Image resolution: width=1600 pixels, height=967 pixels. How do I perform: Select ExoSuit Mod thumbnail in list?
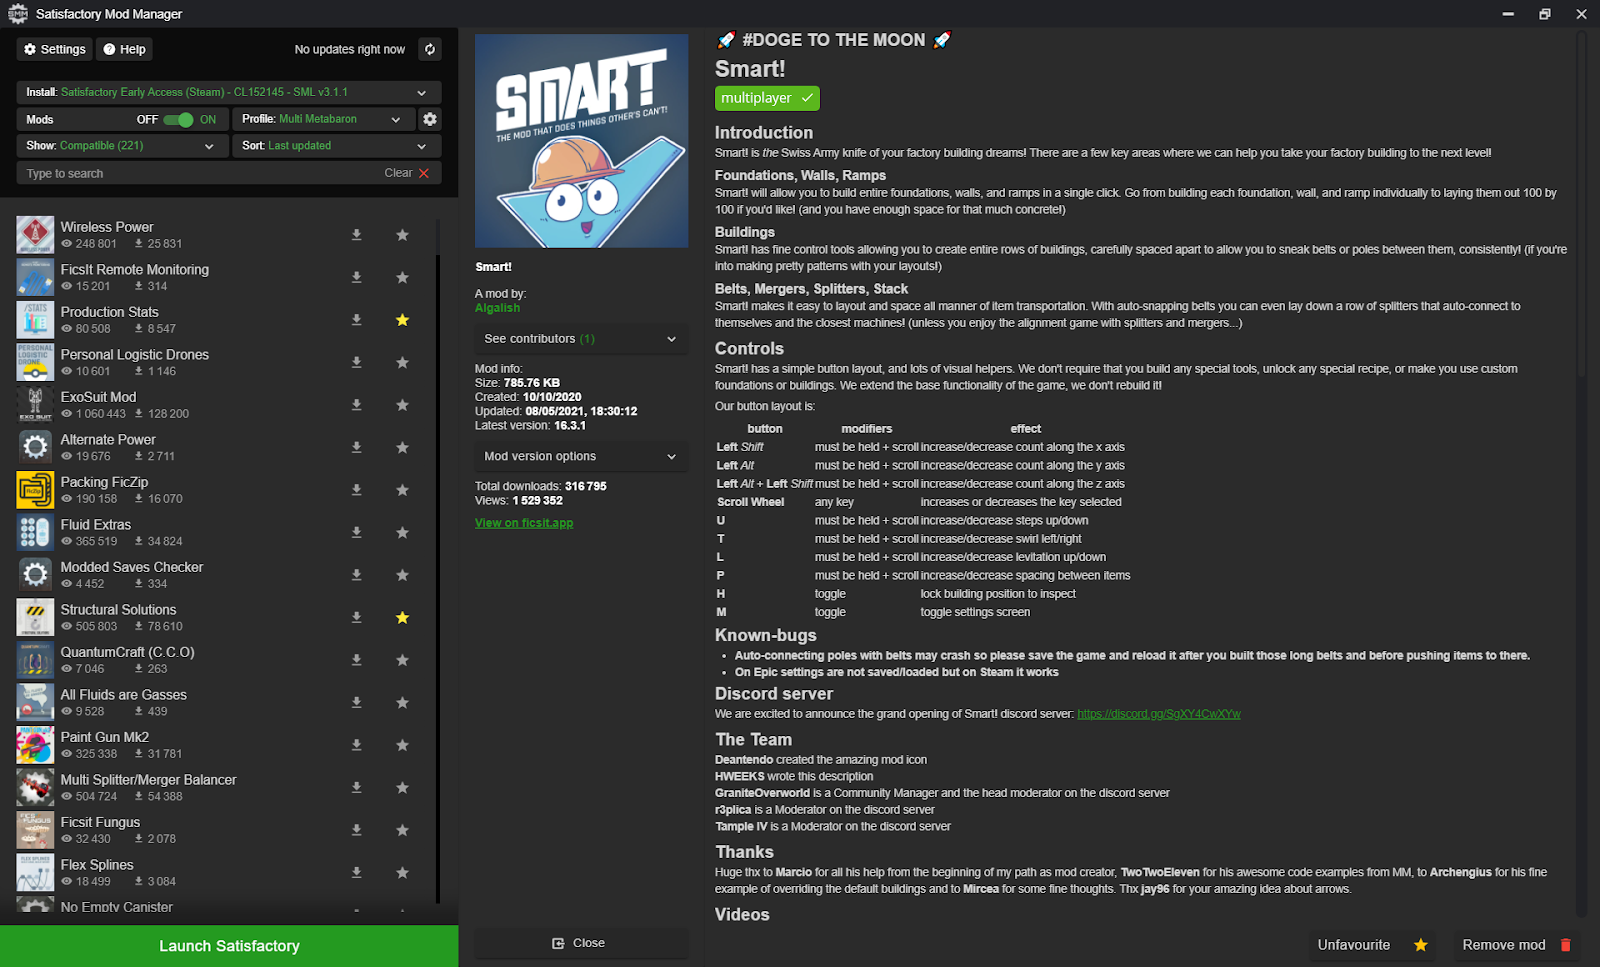click(35, 405)
